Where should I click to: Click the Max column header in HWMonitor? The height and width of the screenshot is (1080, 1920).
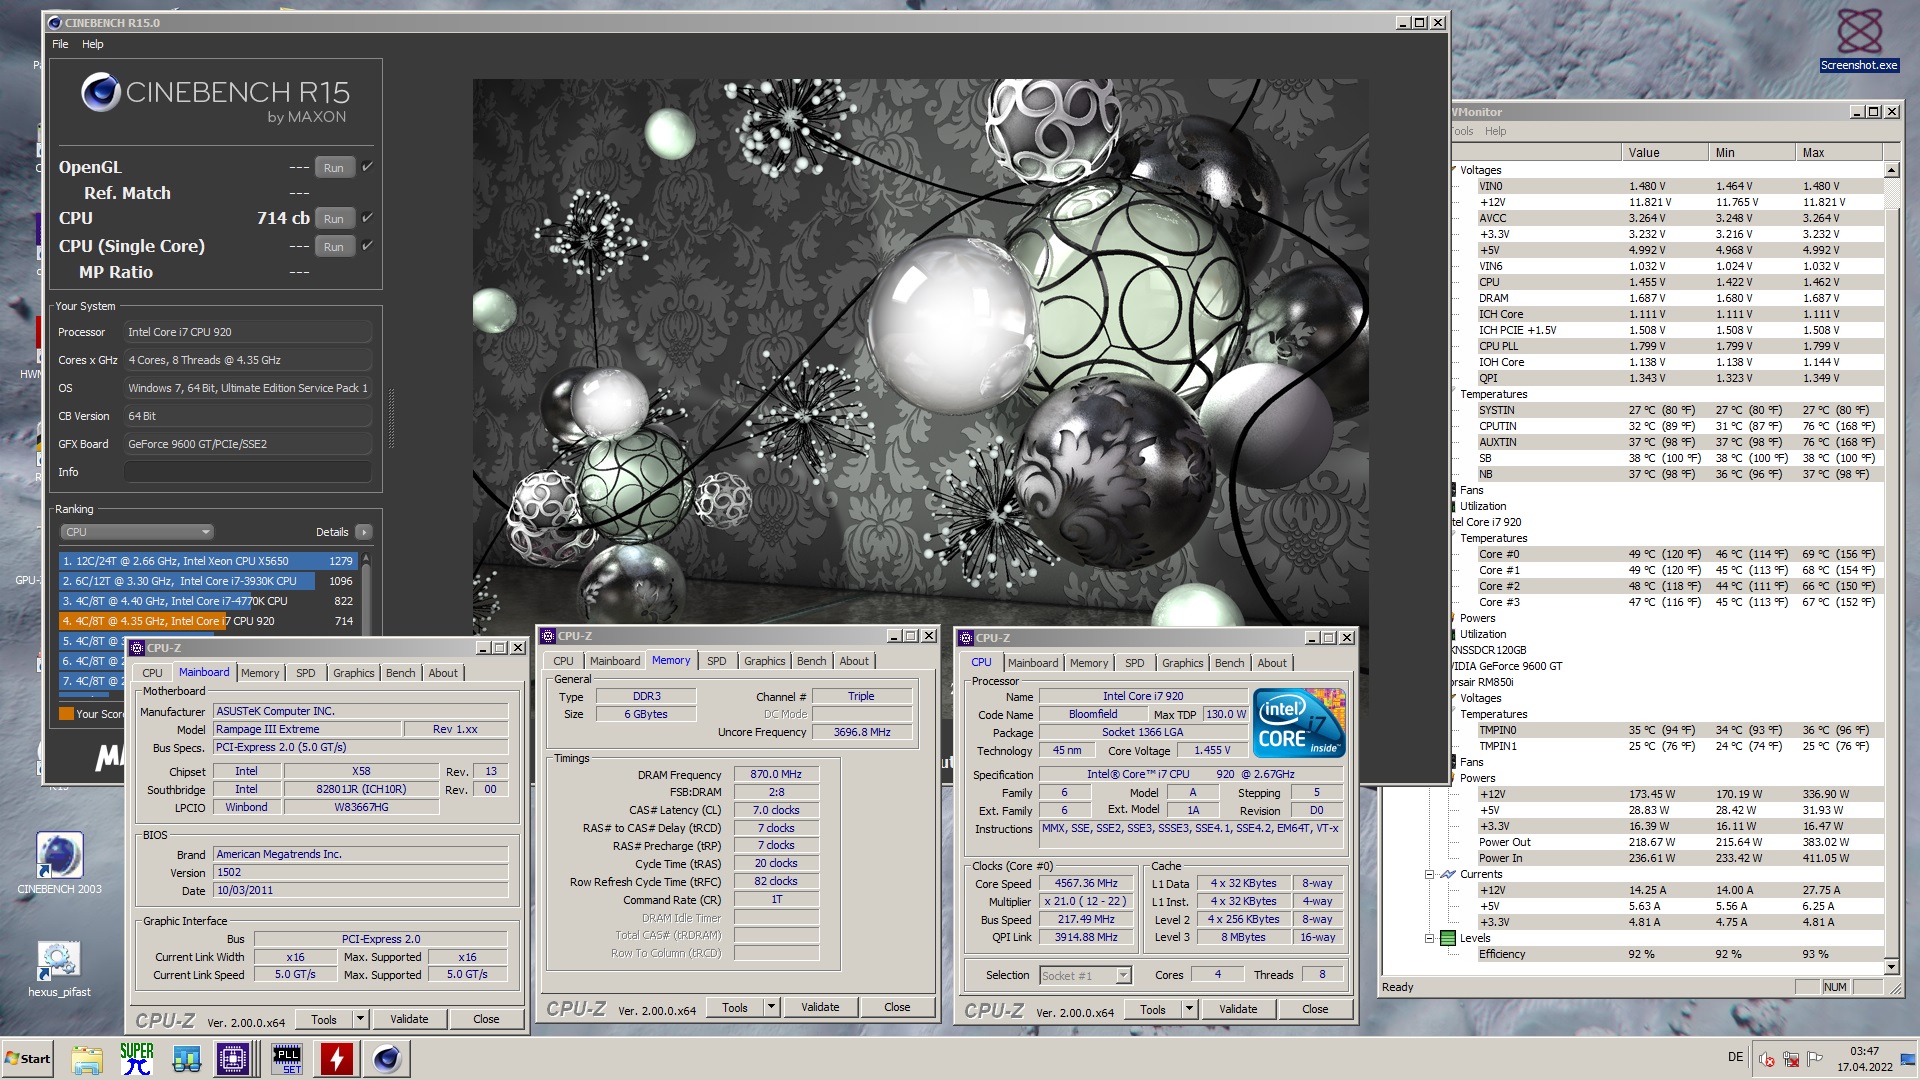tap(1838, 153)
